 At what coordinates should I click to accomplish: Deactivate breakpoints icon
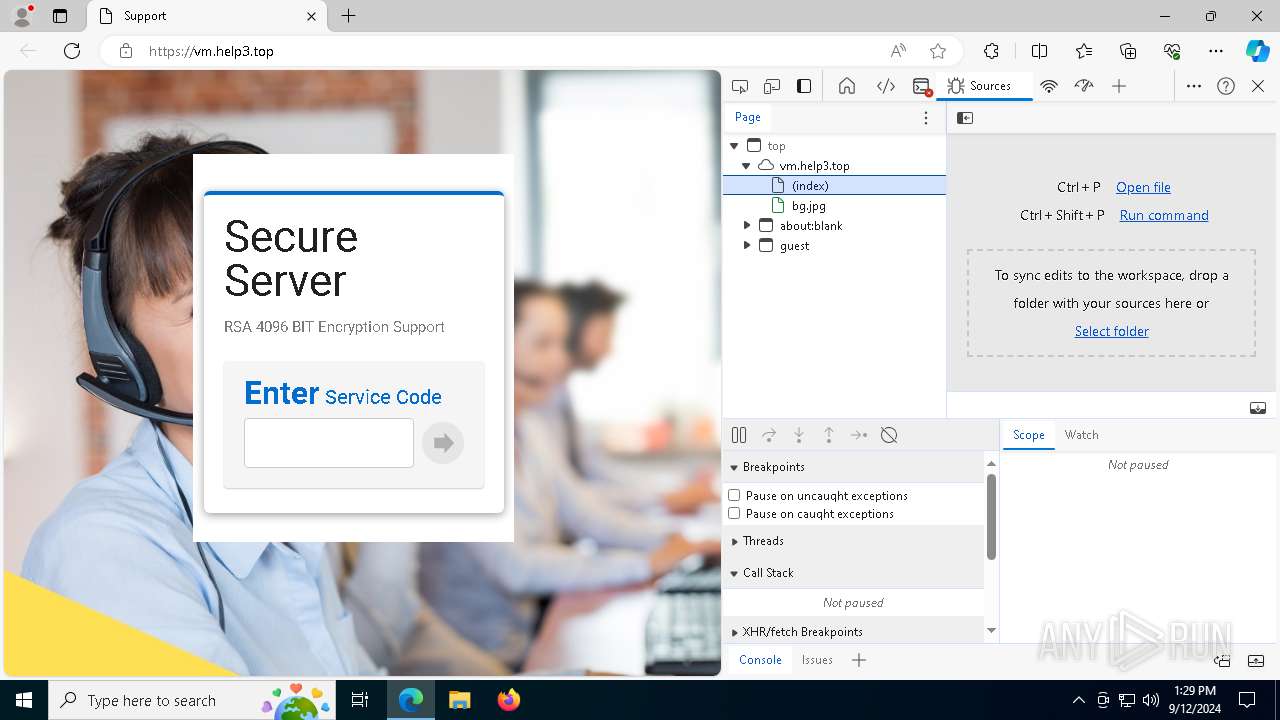point(889,435)
